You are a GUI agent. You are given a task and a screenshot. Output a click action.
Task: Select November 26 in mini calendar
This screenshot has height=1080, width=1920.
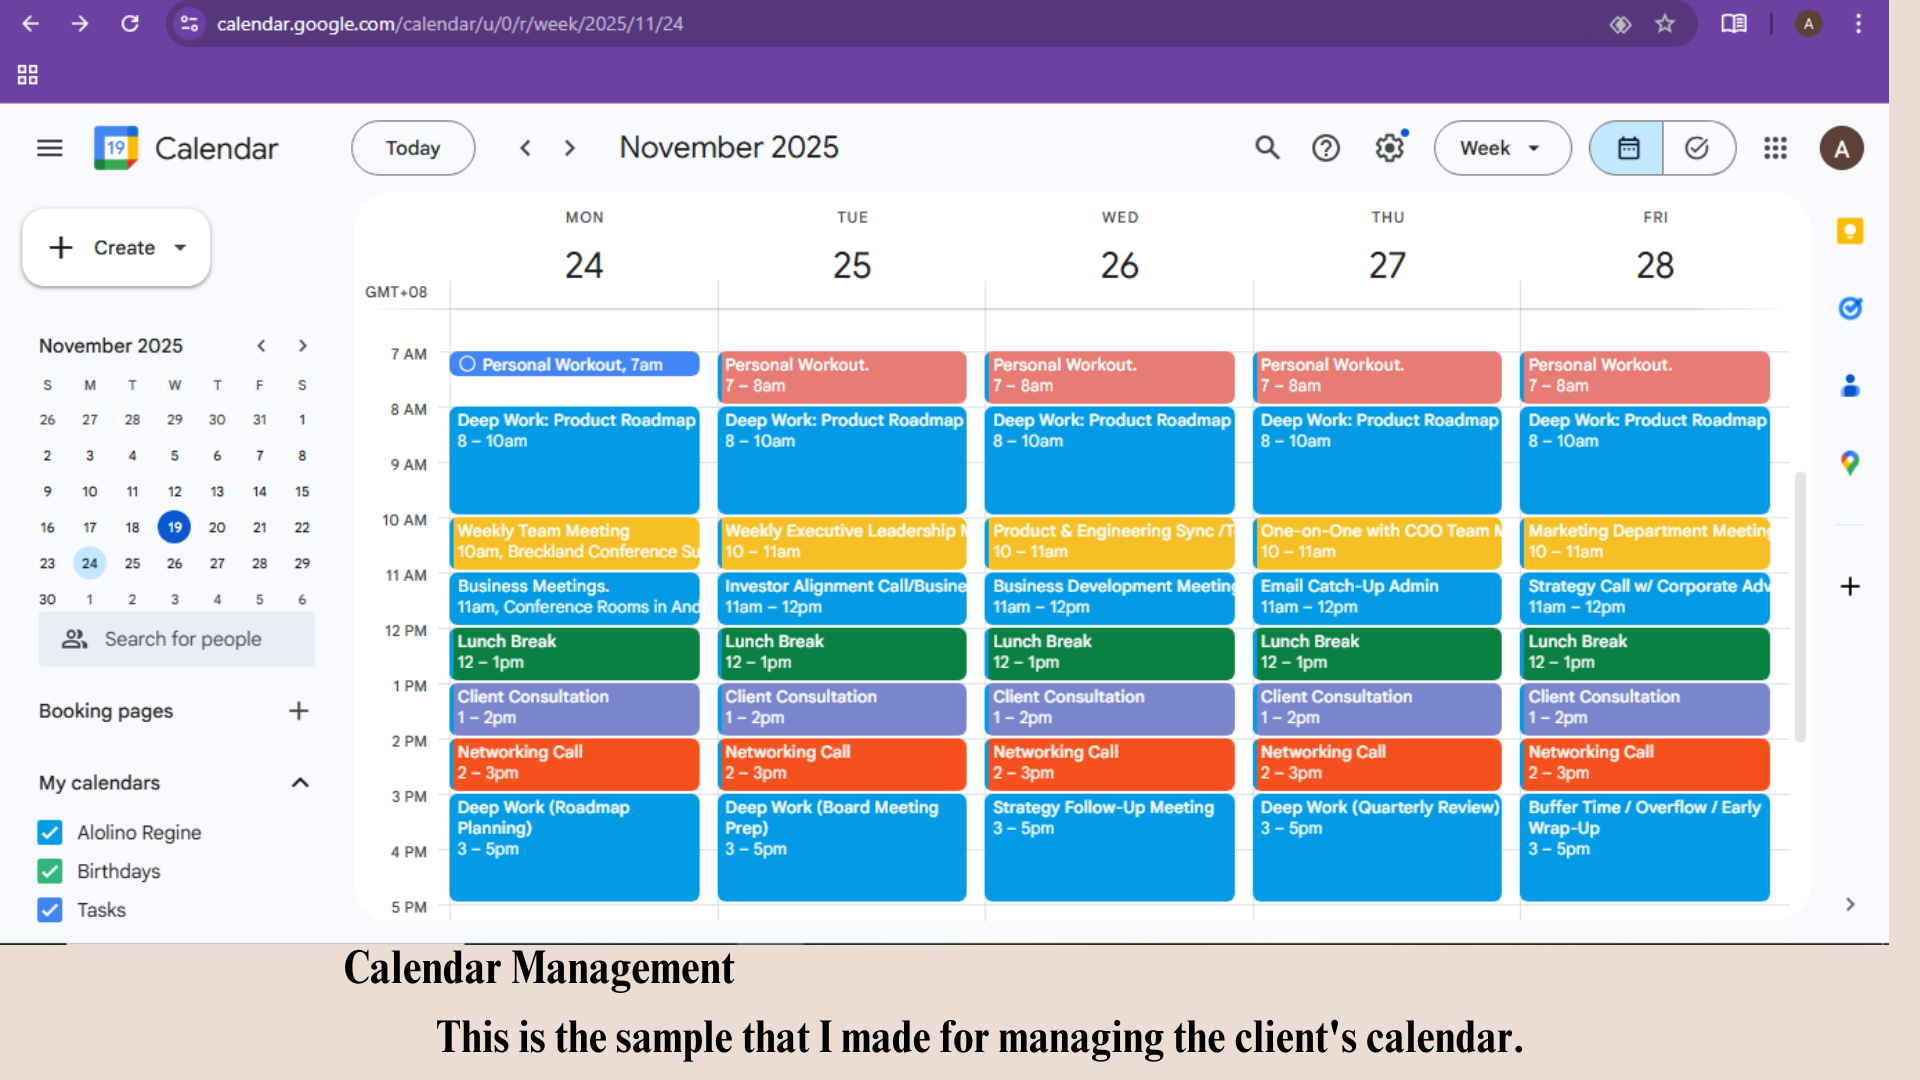point(174,563)
